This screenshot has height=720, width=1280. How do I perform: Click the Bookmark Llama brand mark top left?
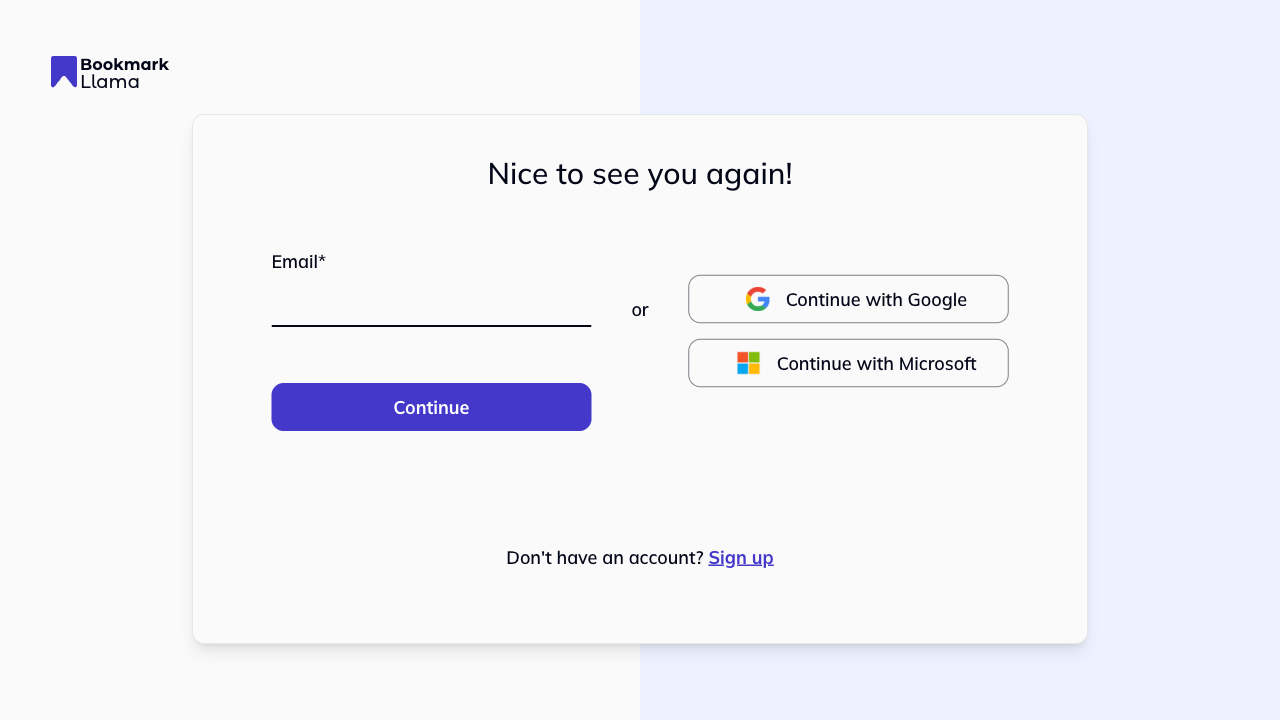[63, 72]
